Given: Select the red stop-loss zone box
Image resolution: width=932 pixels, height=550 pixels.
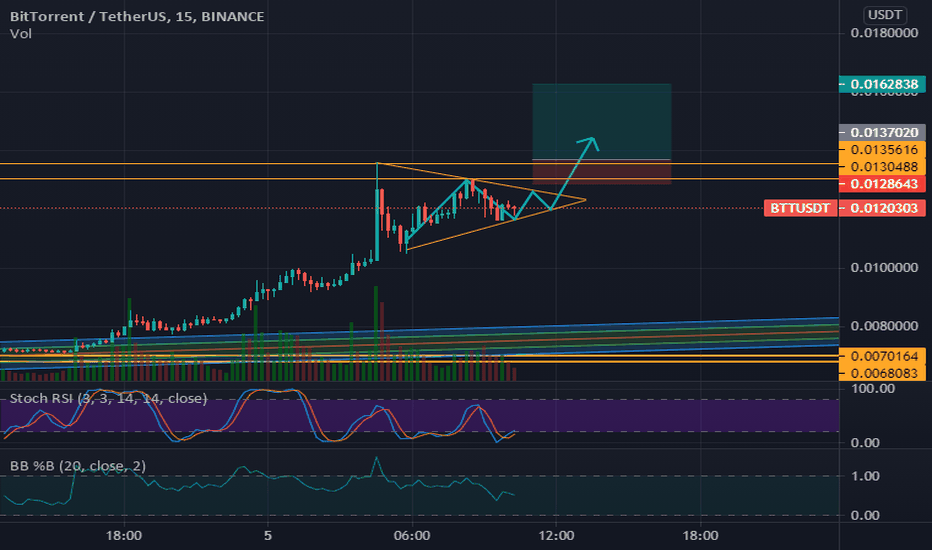Looking at the screenshot, I should coord(602,172).
